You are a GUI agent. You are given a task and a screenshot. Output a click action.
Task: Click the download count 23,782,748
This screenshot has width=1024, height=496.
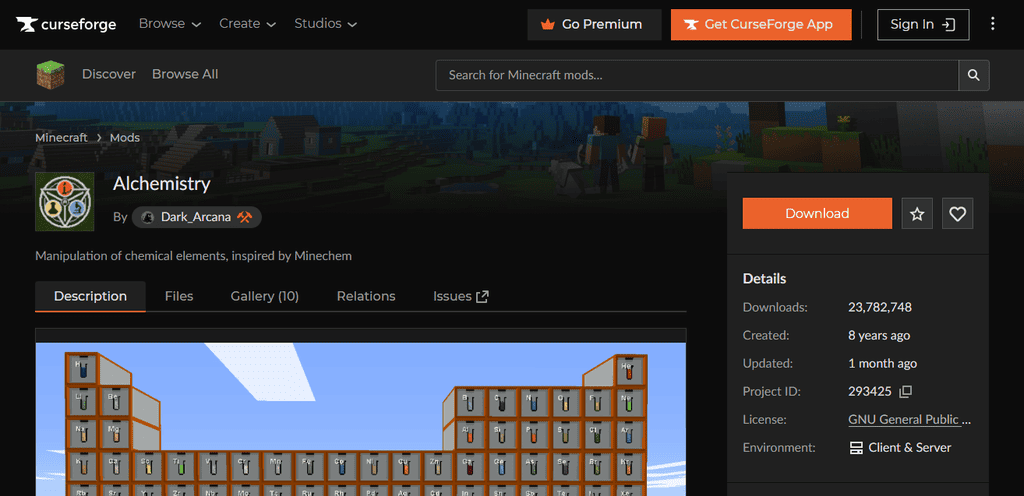click(x=880, y=307)
